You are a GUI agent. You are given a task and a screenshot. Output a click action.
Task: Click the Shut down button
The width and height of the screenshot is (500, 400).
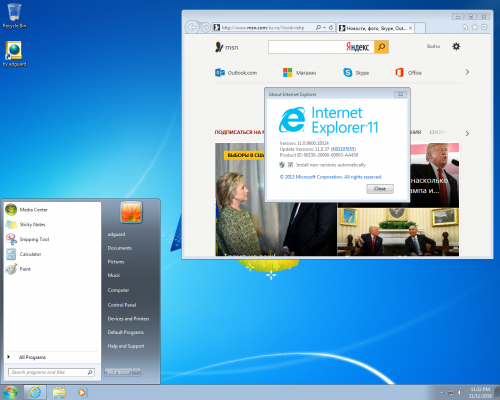tap(118, 372)
